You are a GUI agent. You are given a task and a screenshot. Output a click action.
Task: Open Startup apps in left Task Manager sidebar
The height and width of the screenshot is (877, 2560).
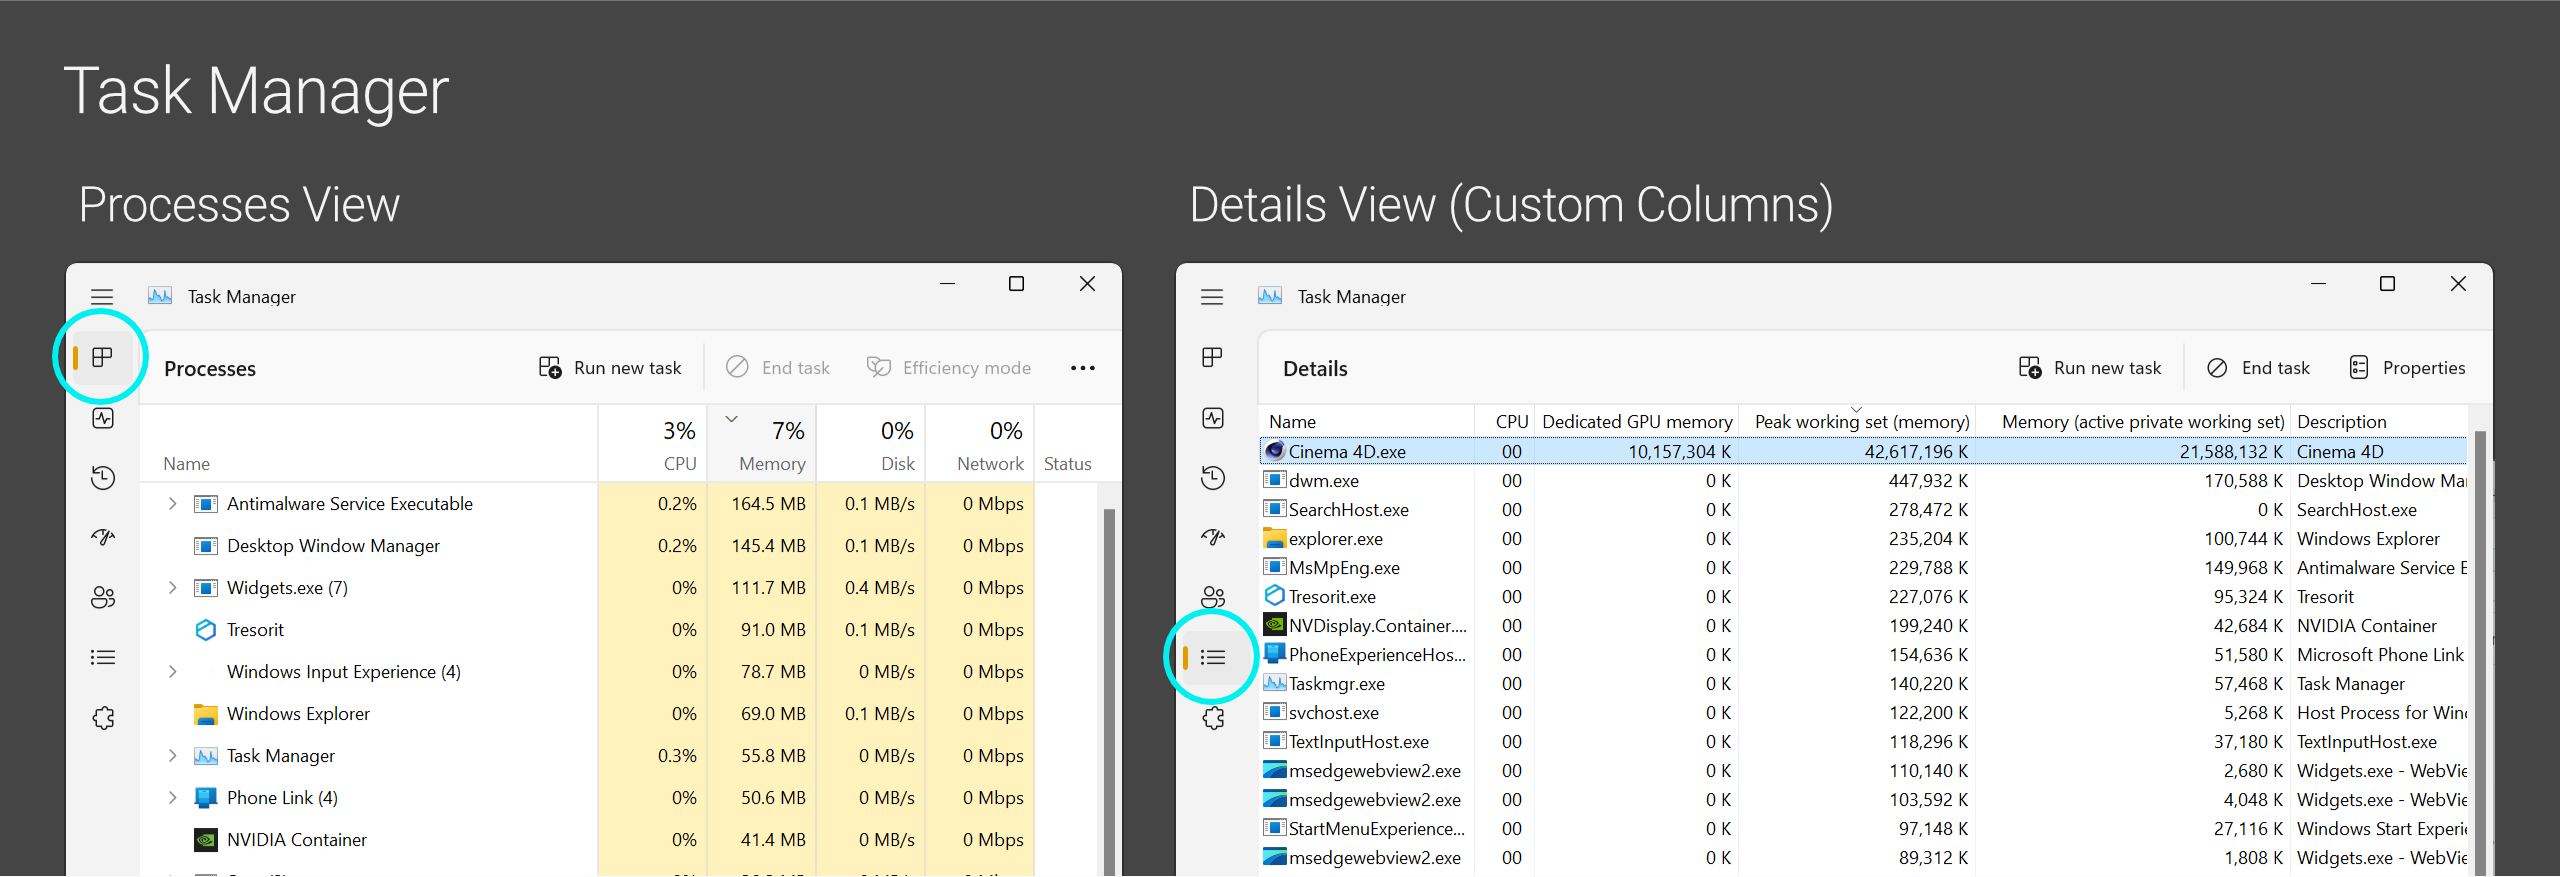pos(103,537)
